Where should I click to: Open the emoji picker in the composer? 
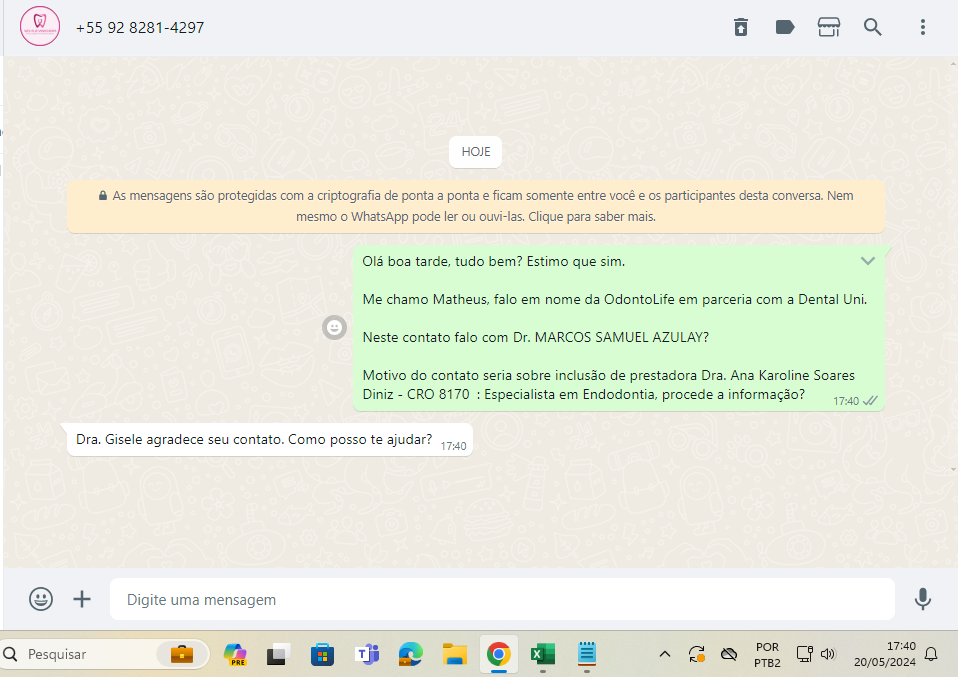[x=41, y=599]
